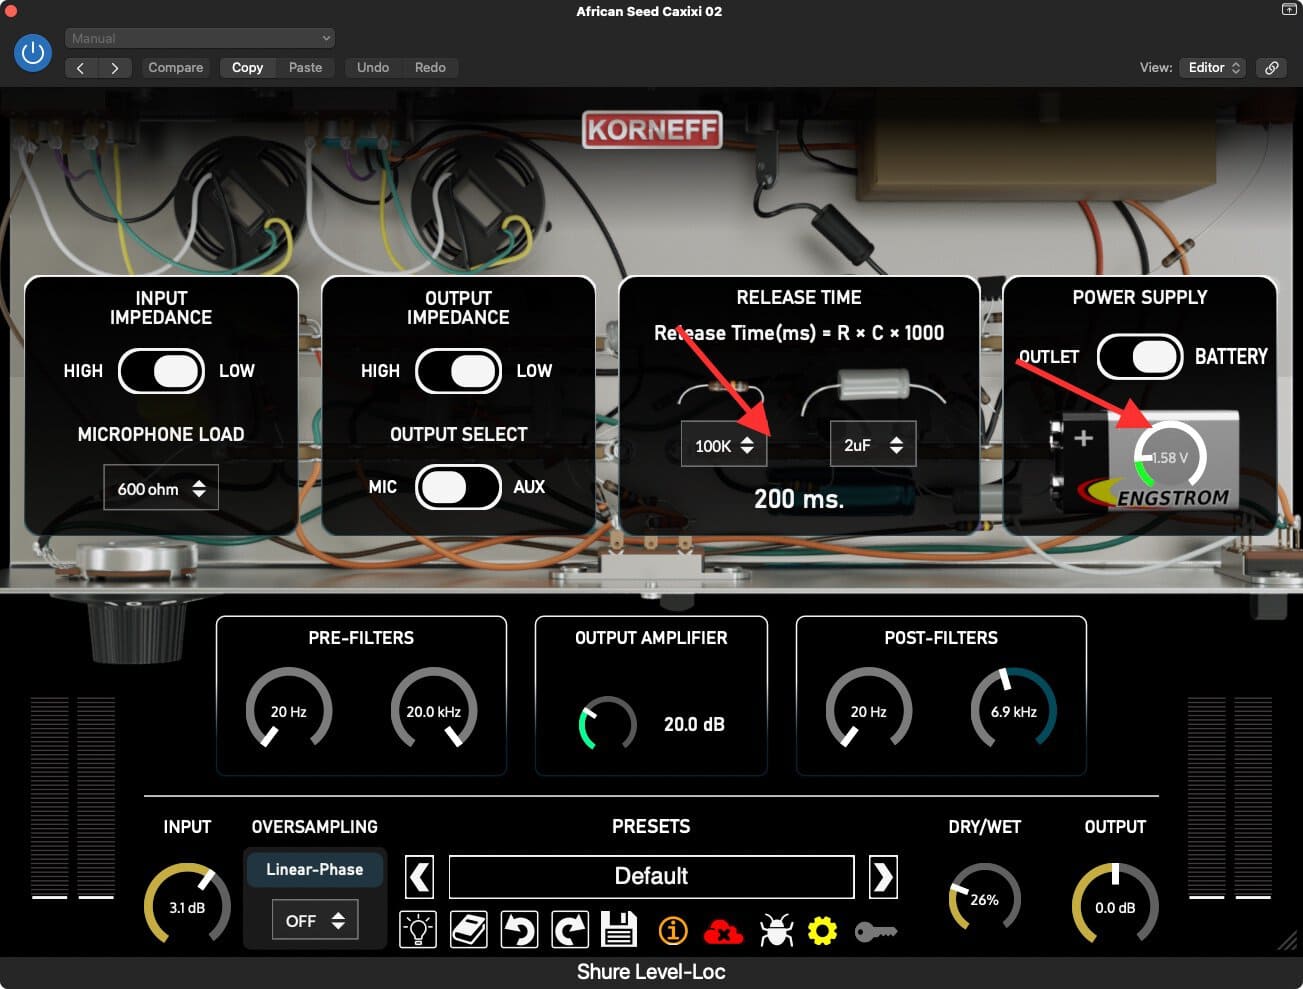Adjust the Post-Filters 20 Hz knob

point(868,710)
